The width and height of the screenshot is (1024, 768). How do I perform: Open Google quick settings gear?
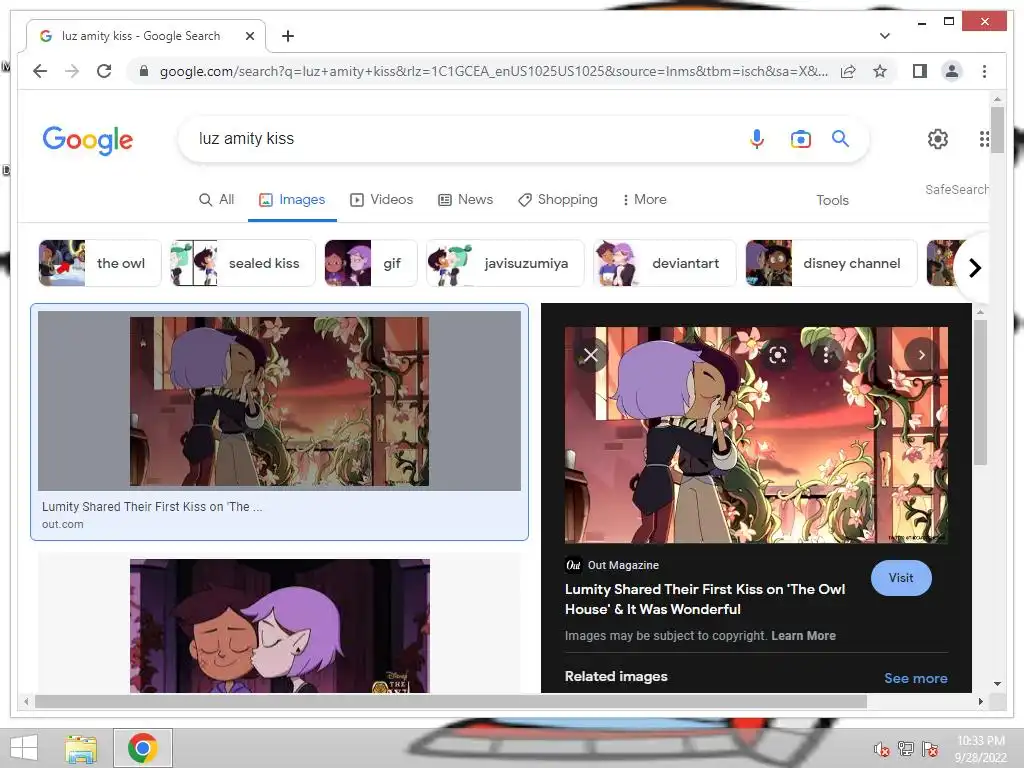tap(938, 138)
